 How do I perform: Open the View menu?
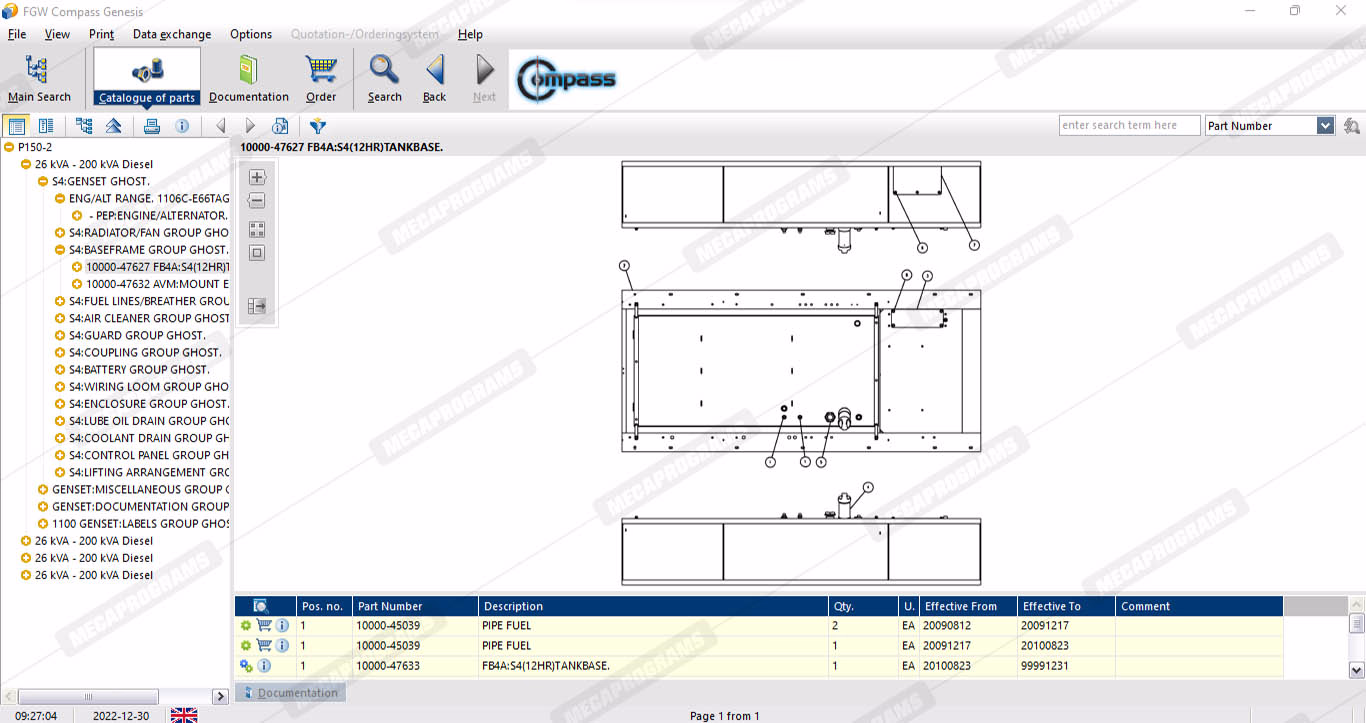pyautogui.click(x=57, y=34)
